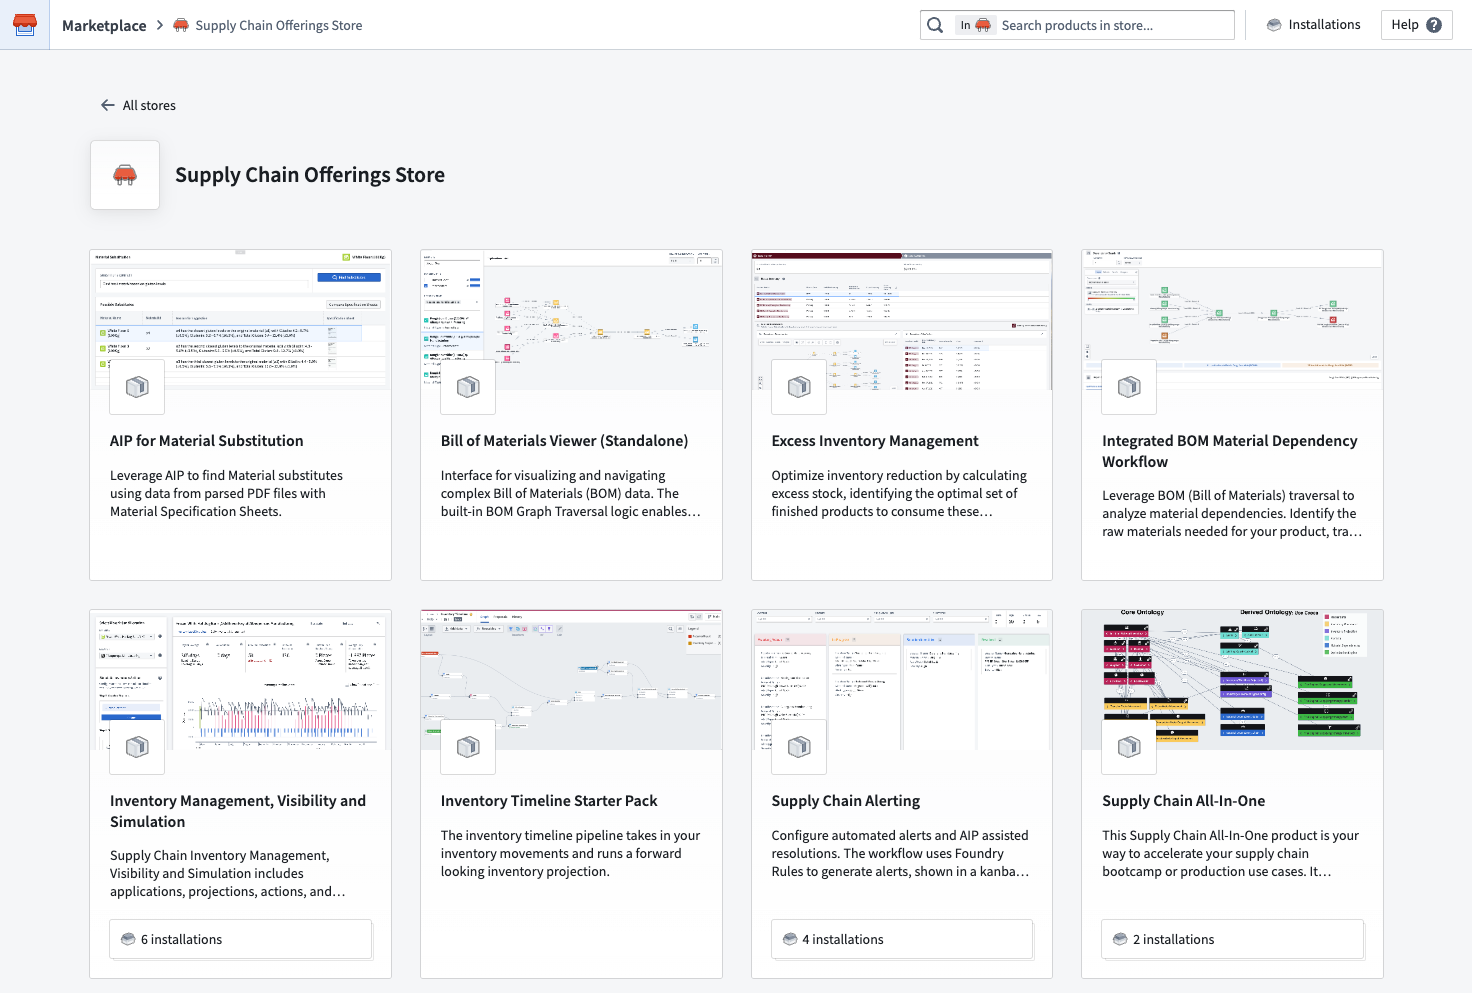This screenshot has width=1472, height=993.
Task: Open Supply Chain Alerting product title
Action: coord(846,801)
